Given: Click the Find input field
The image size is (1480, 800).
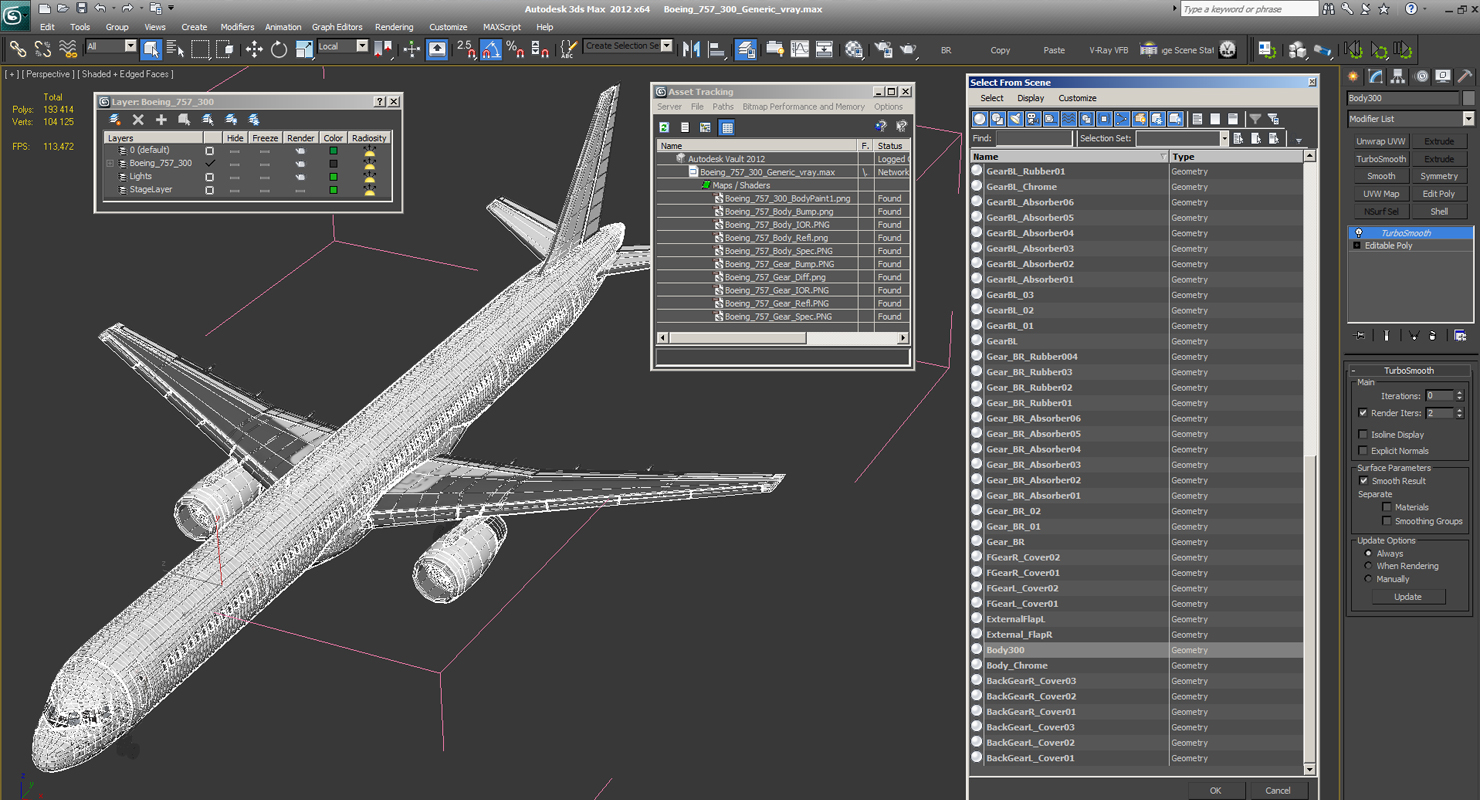Looking at the screenshot, I should [1034, 139].
